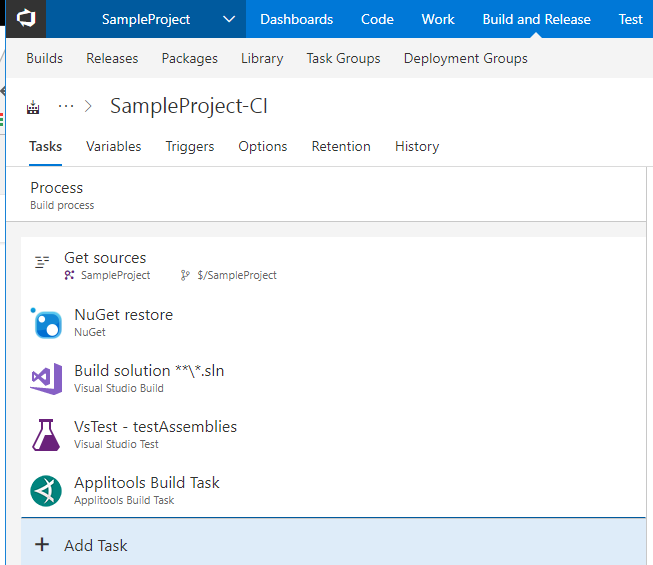Image resolution: width=653 pixels, height=565 pixels.
Task: Navigate to the Dashboards hub
Action: point(296,19)
